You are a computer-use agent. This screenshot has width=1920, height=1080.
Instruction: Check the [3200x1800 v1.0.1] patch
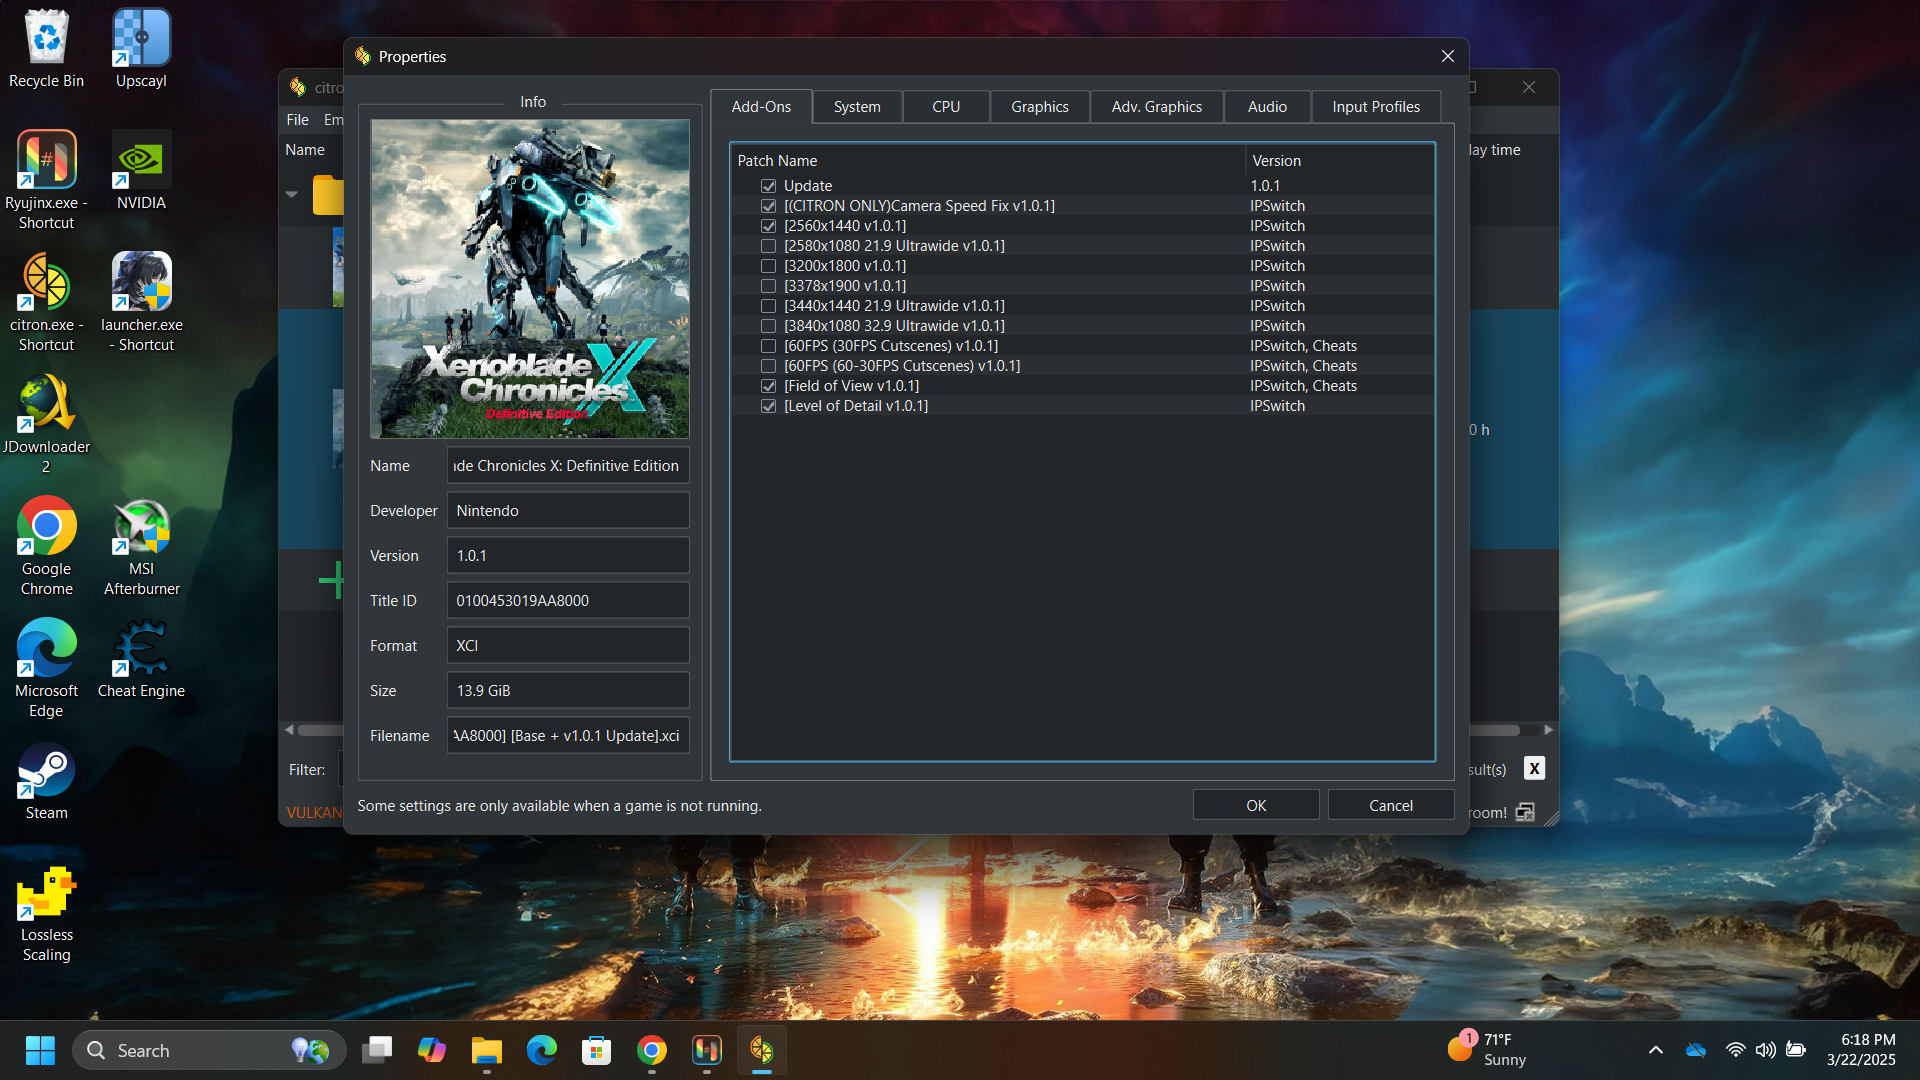tap(768, 266)
